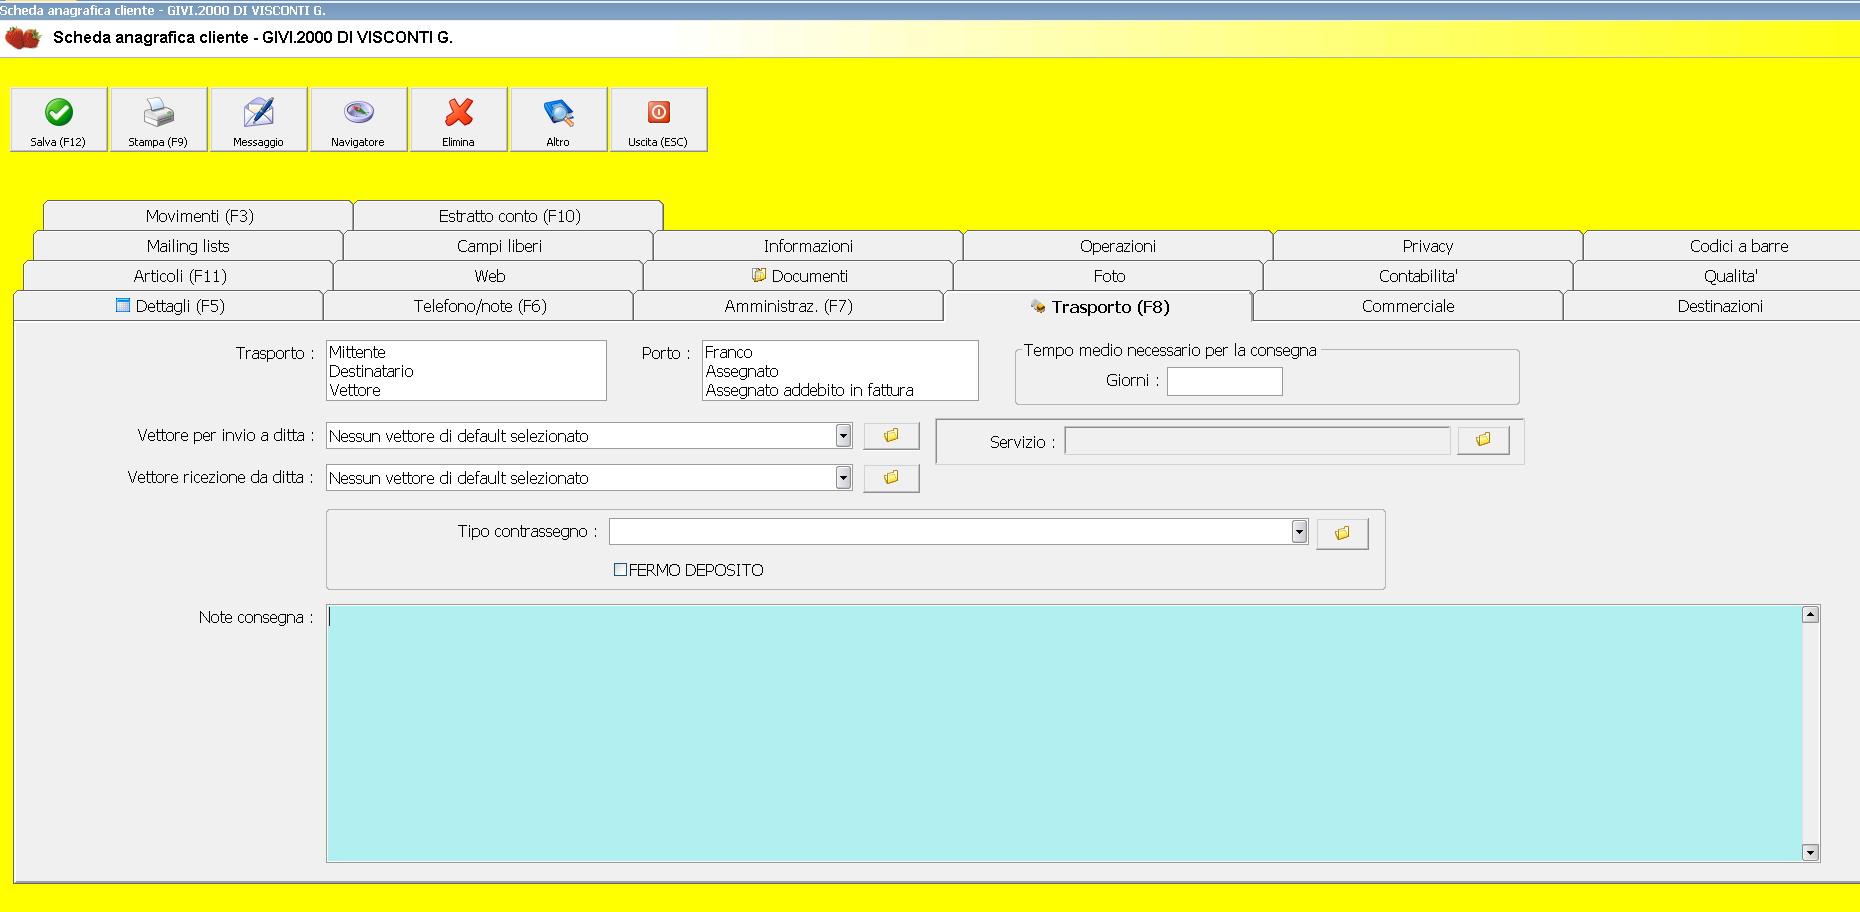This screenshot has height=912, width=1860.
Task: Open the Documenti tab
Action: tap(799, 276)
